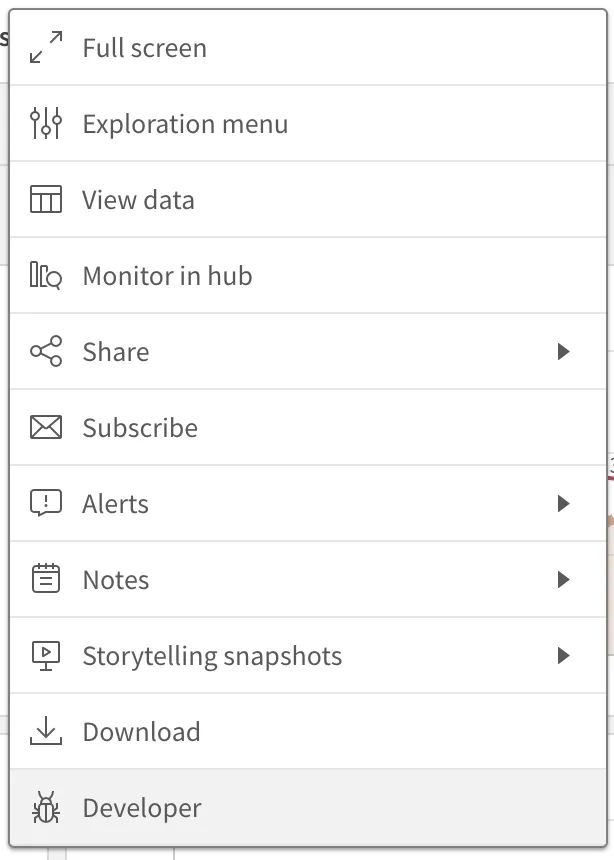Click the Exploration menu sliders icon
The height and width of the screenshot is (860, 614).
(x=44, y=123)
